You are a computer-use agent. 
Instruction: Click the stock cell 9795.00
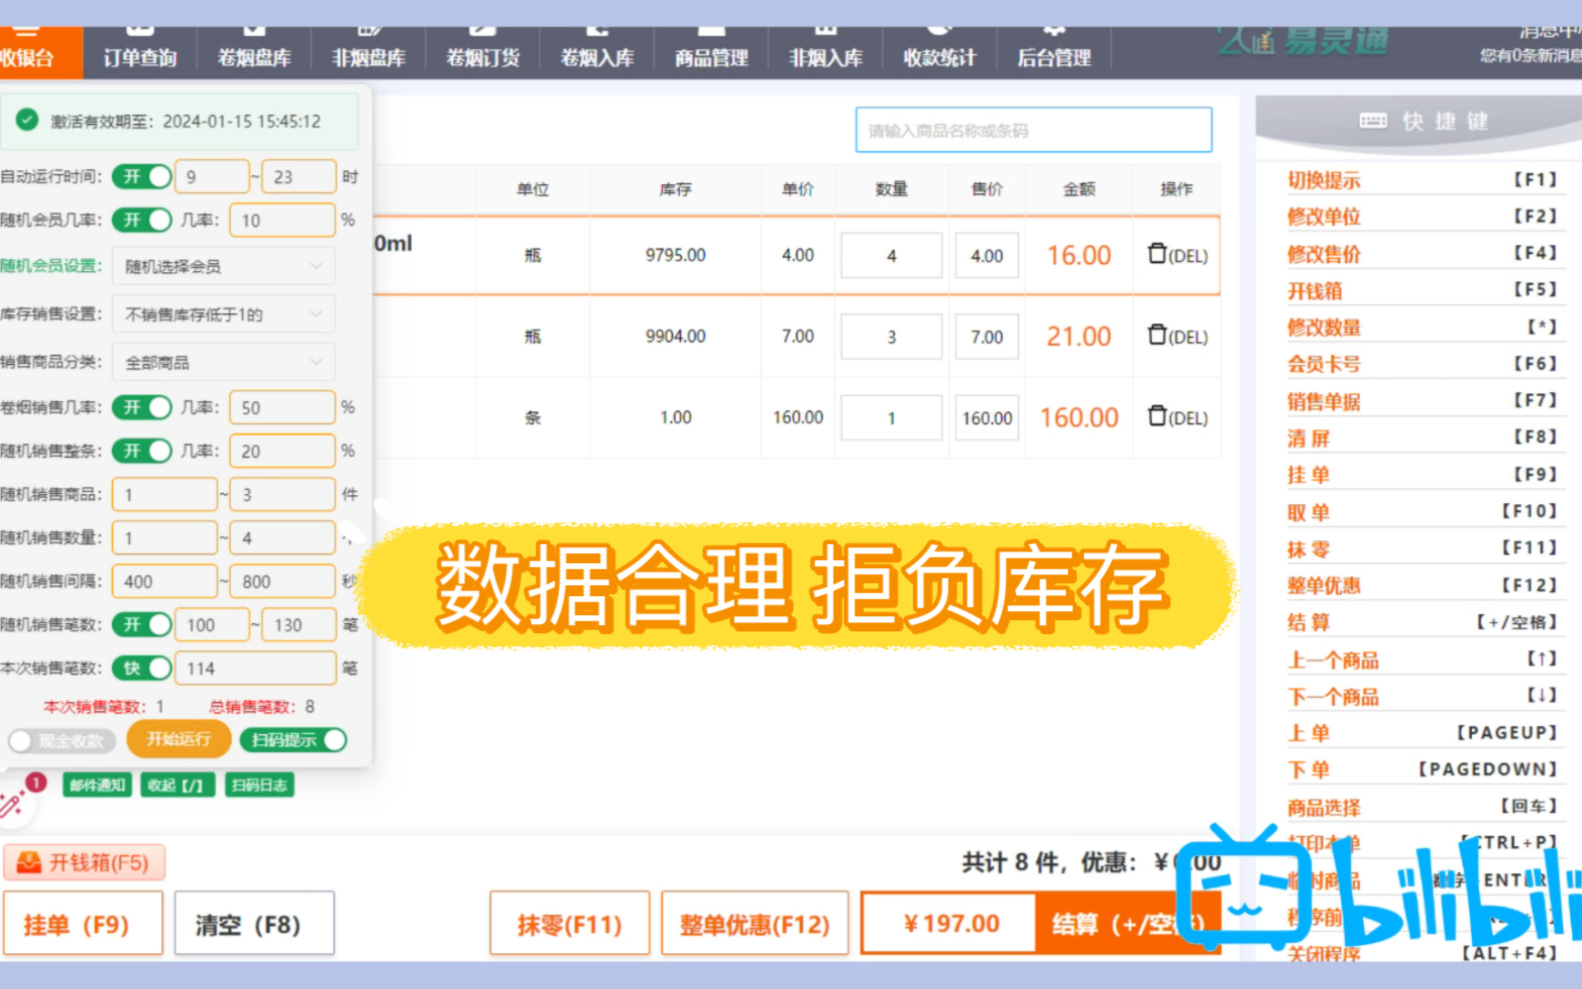click(675, 255)
